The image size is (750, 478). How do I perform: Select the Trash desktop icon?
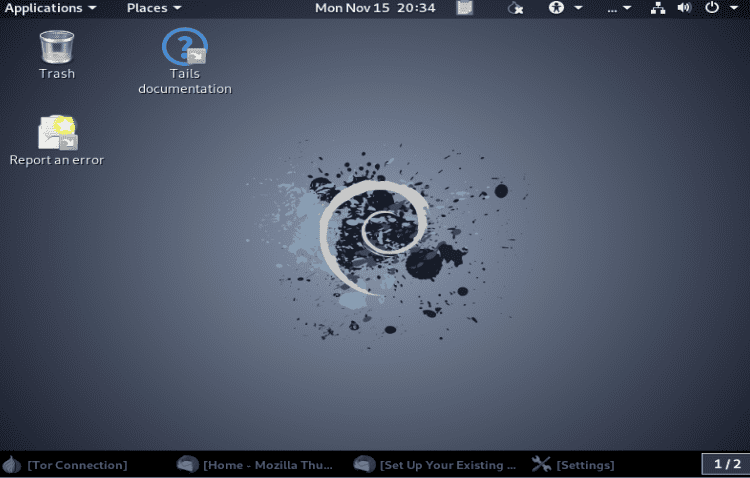[x=57, y=55]
